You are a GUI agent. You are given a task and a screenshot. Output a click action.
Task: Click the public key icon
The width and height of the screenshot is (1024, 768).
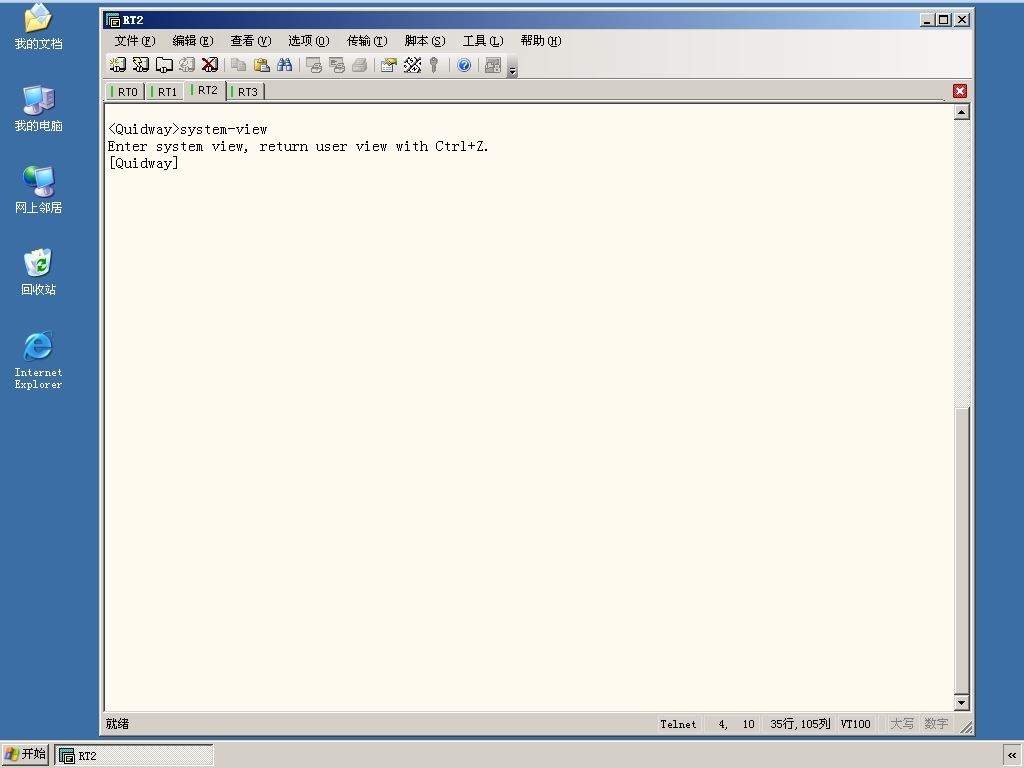coord(434,65)
